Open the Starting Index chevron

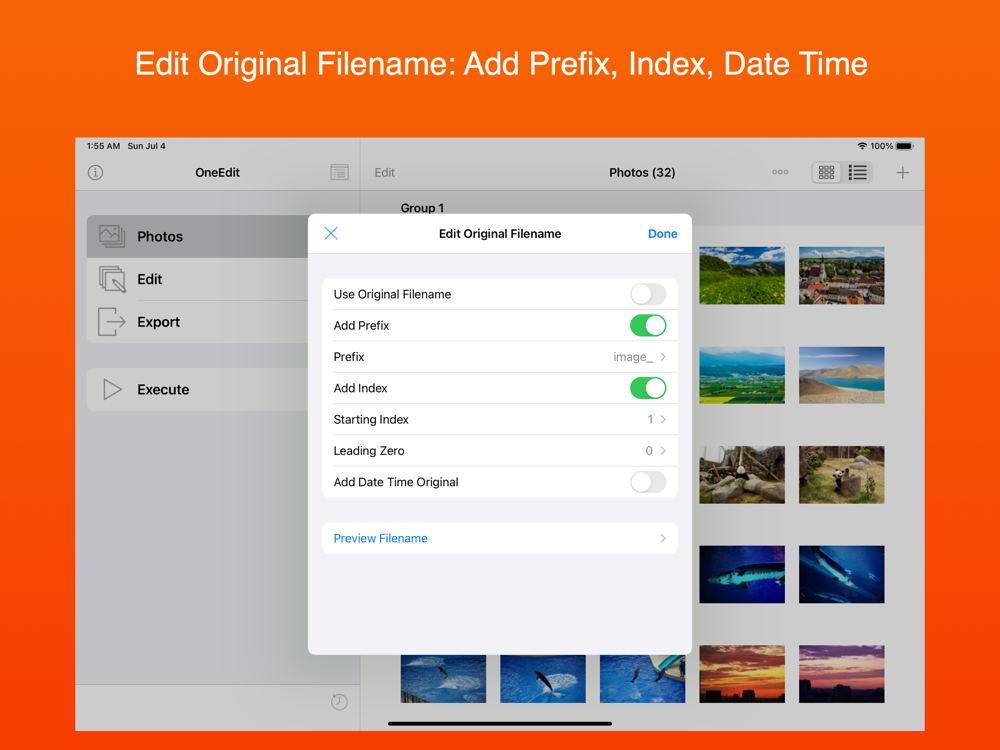click(663, 419)
